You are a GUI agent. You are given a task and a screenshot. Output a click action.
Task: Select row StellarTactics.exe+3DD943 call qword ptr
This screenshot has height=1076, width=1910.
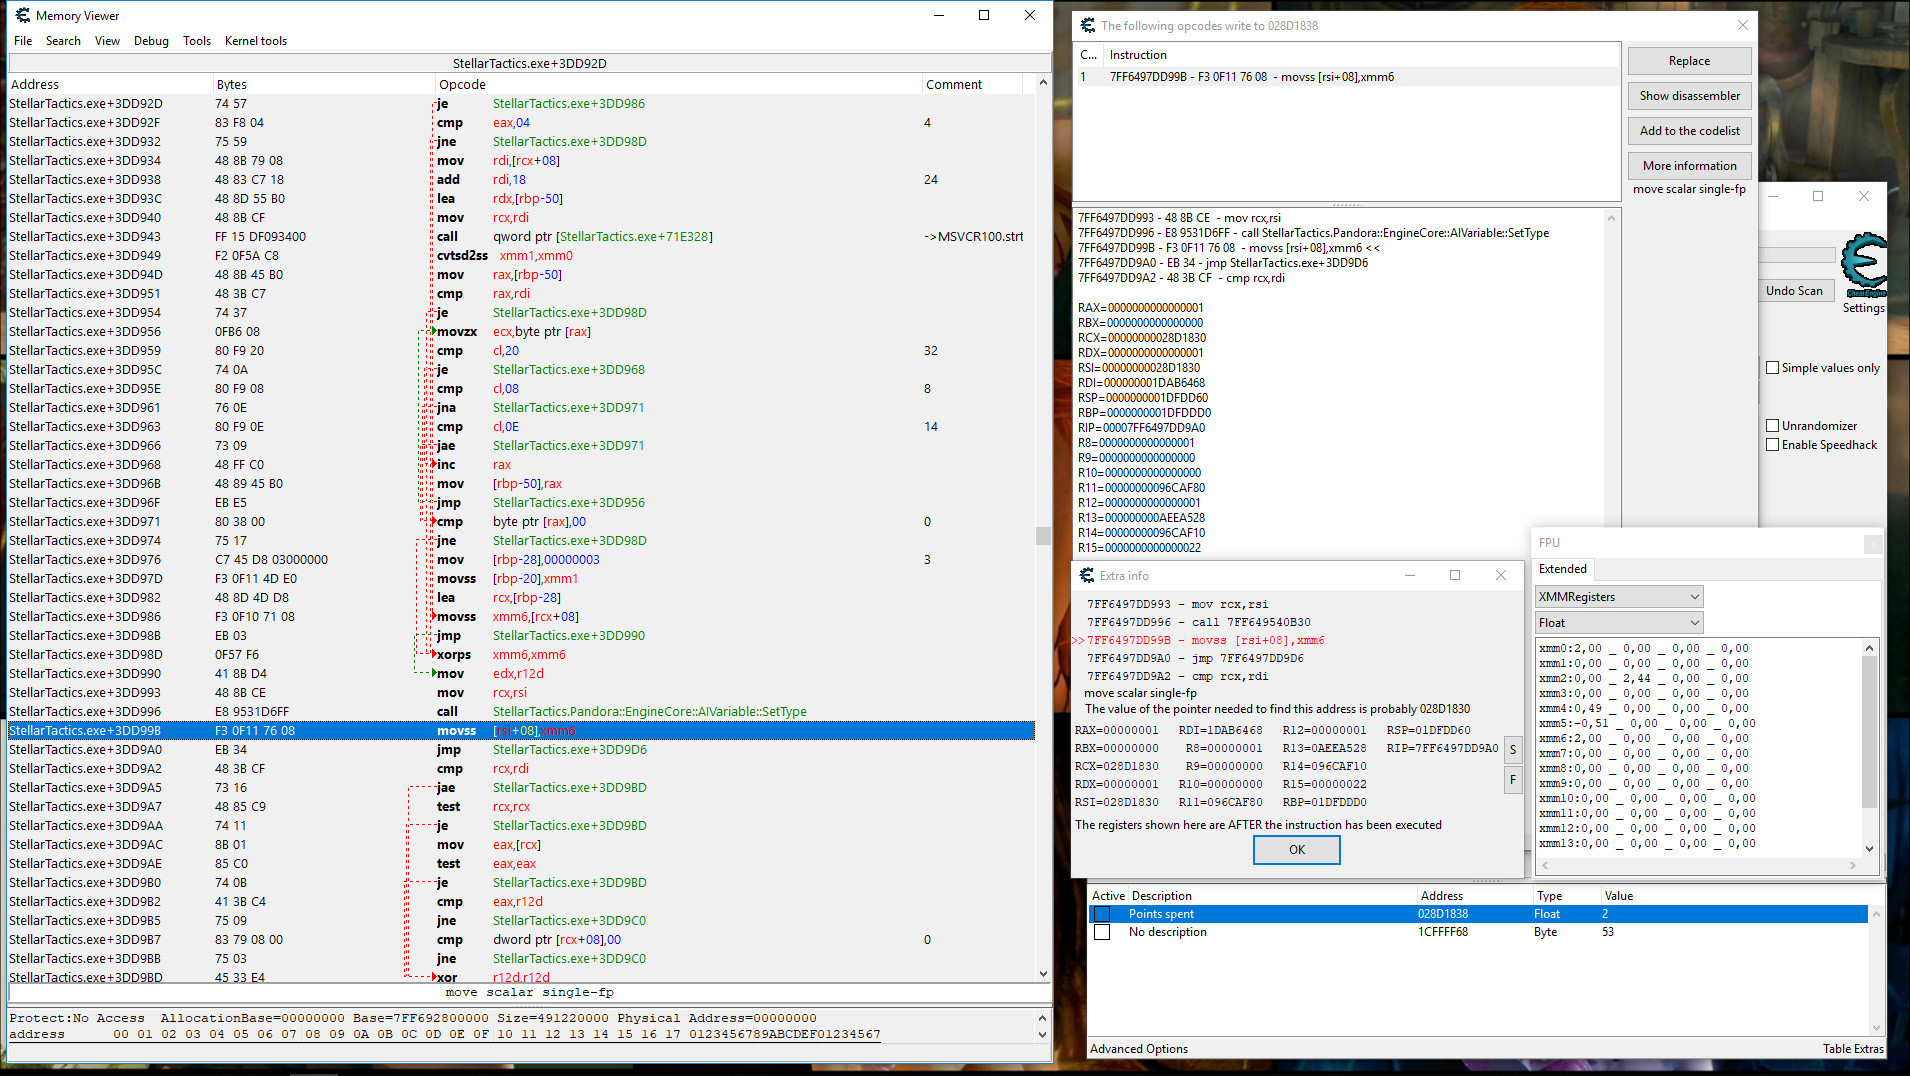click(x=521, y=237)
